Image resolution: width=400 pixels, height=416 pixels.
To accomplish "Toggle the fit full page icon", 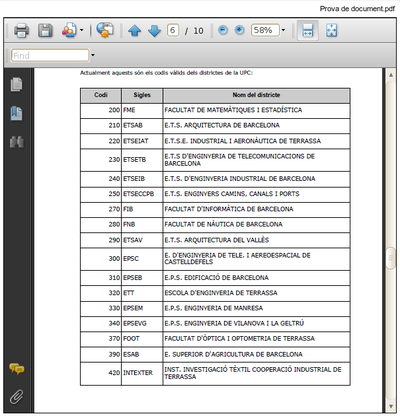I will 331,30.
